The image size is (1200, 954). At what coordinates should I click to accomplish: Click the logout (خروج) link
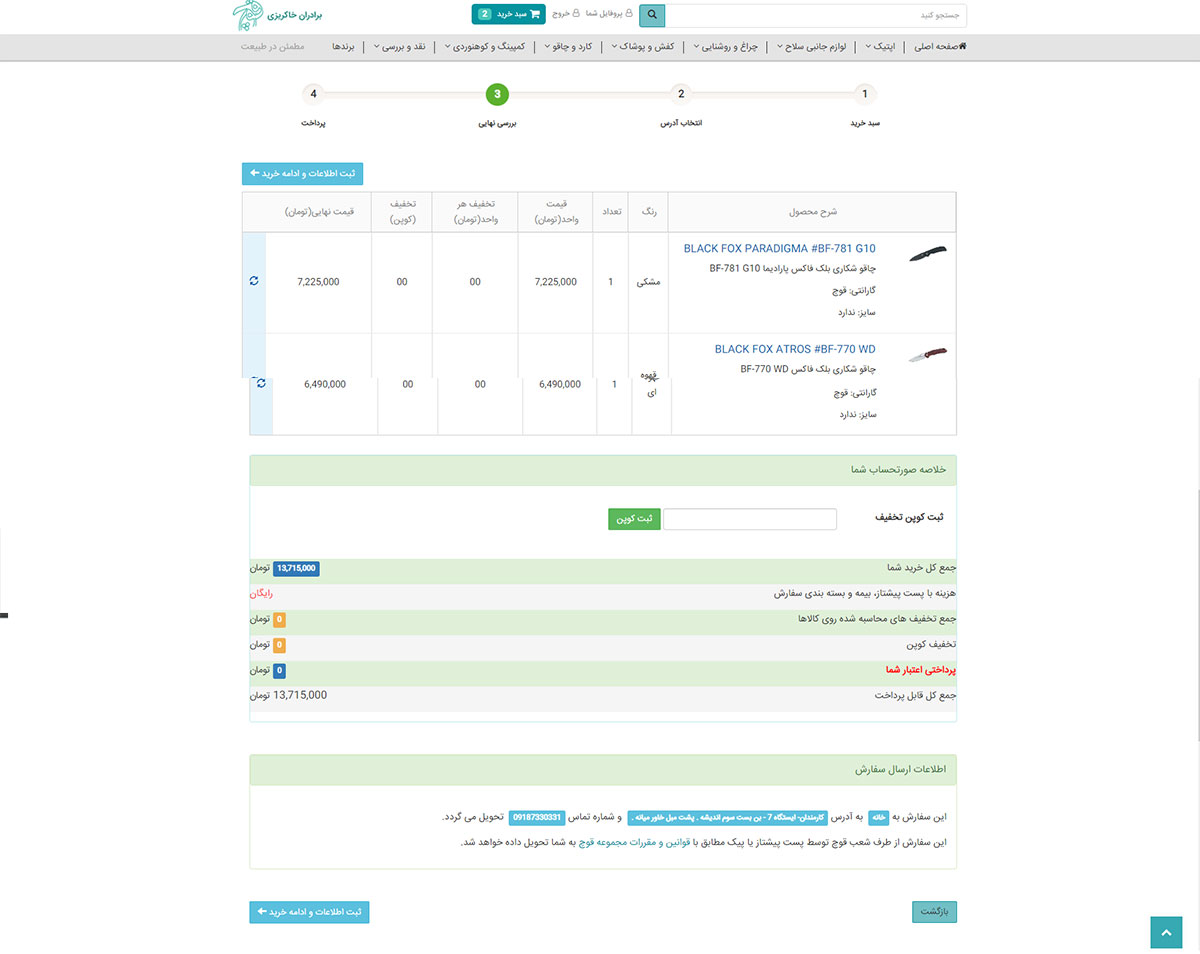(x=559, y=15)
